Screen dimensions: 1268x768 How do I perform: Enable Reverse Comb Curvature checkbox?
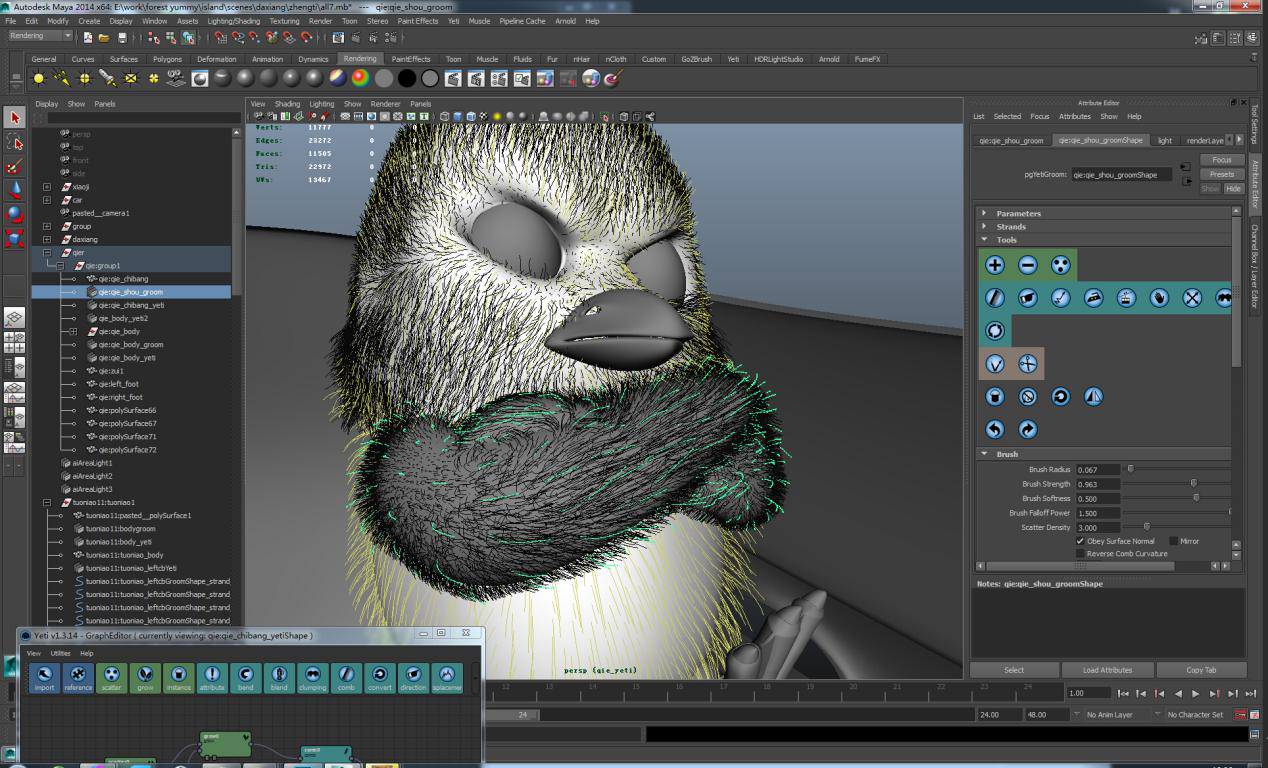coord(1080,553)
